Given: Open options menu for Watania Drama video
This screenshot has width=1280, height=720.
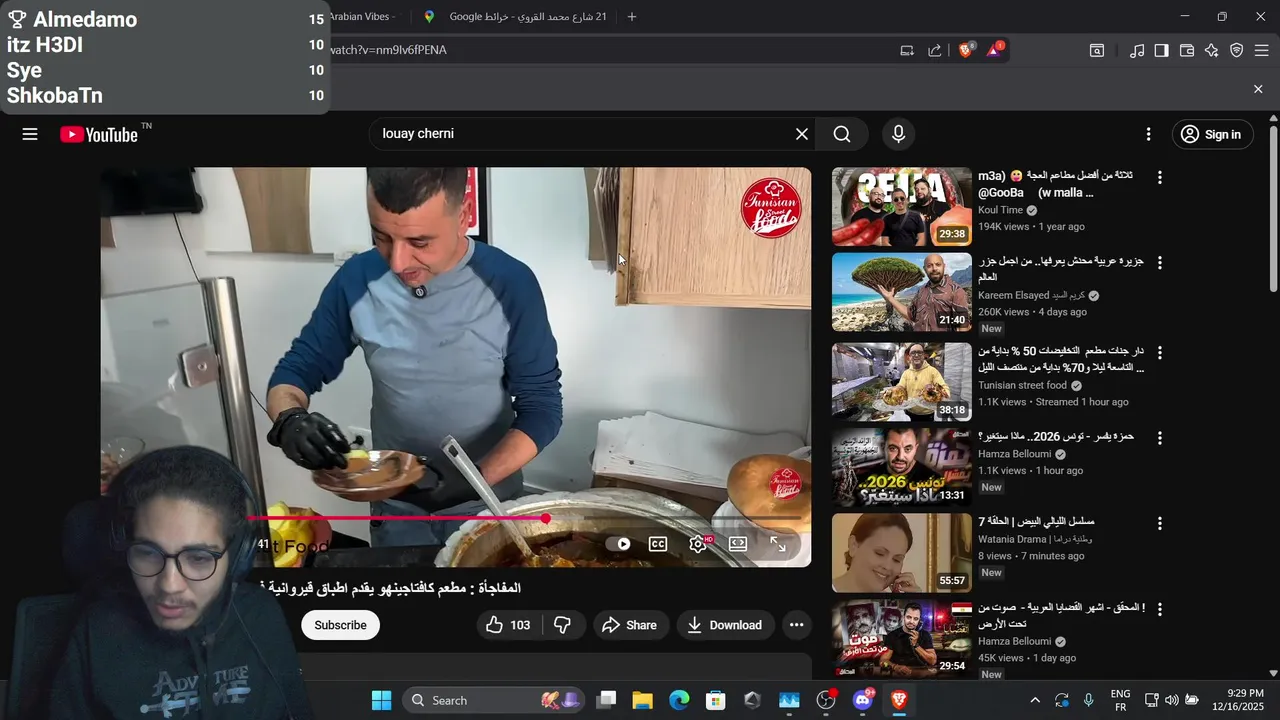Looking at the screenshot, I should [1160, 523].
